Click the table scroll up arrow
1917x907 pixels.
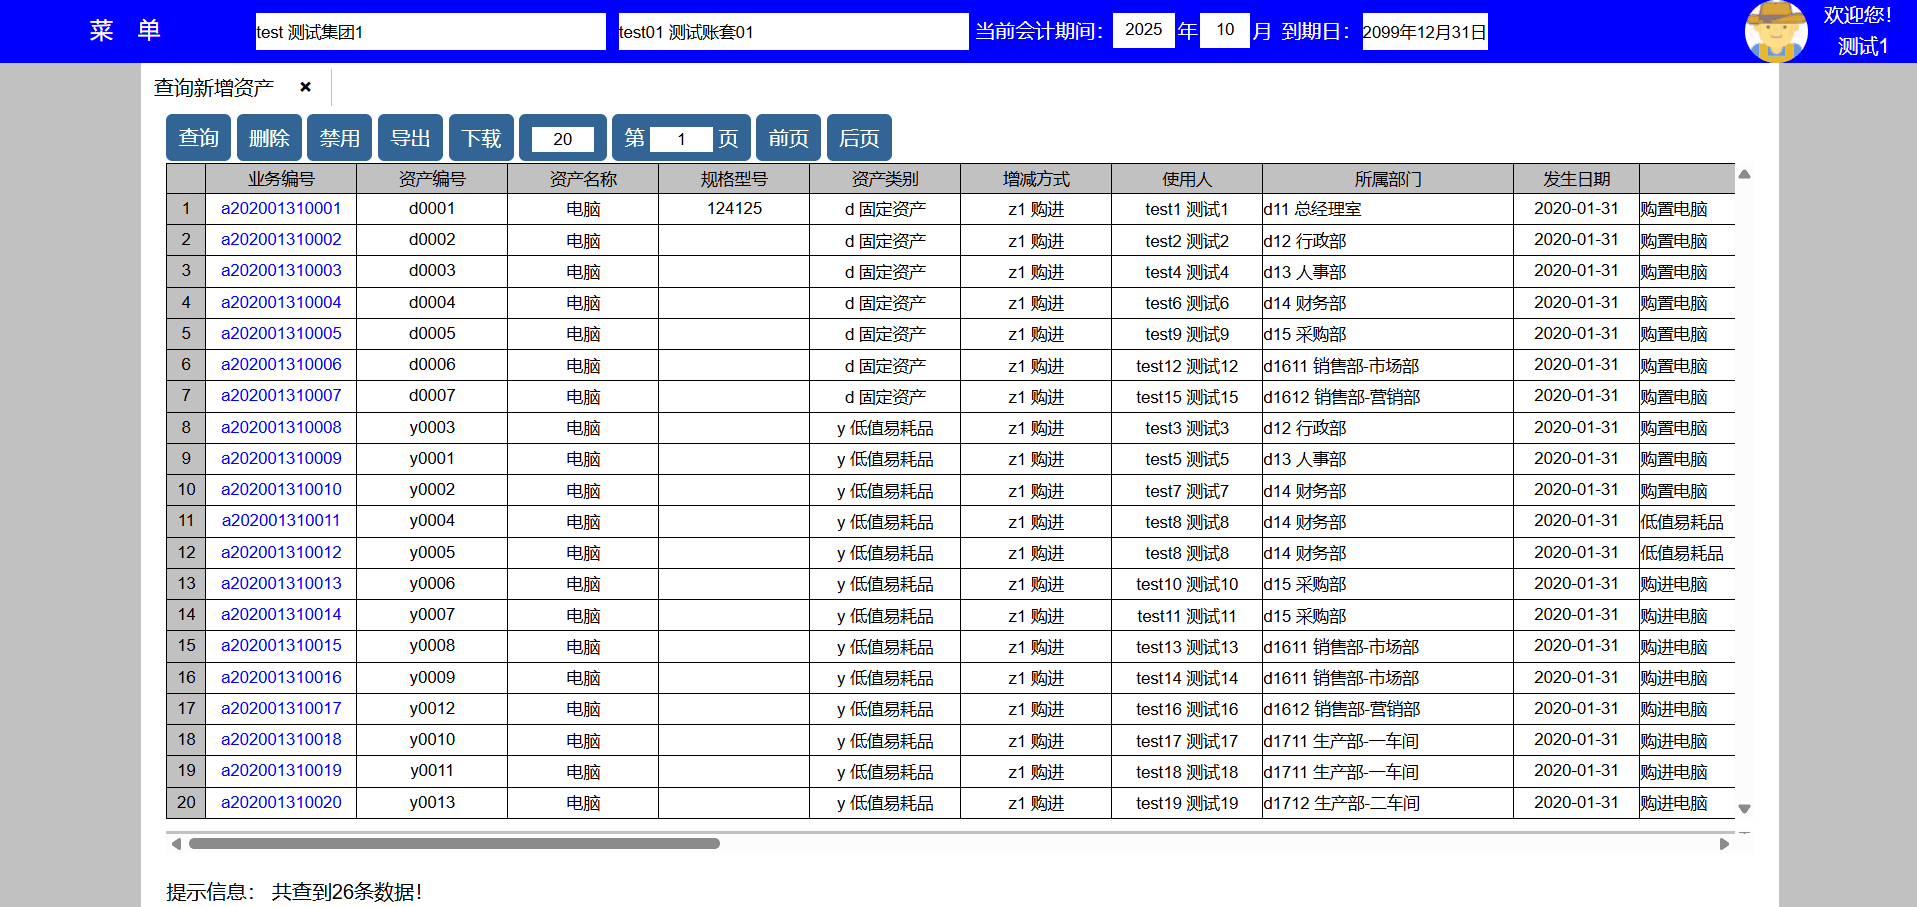click(x=1744, y=175)
